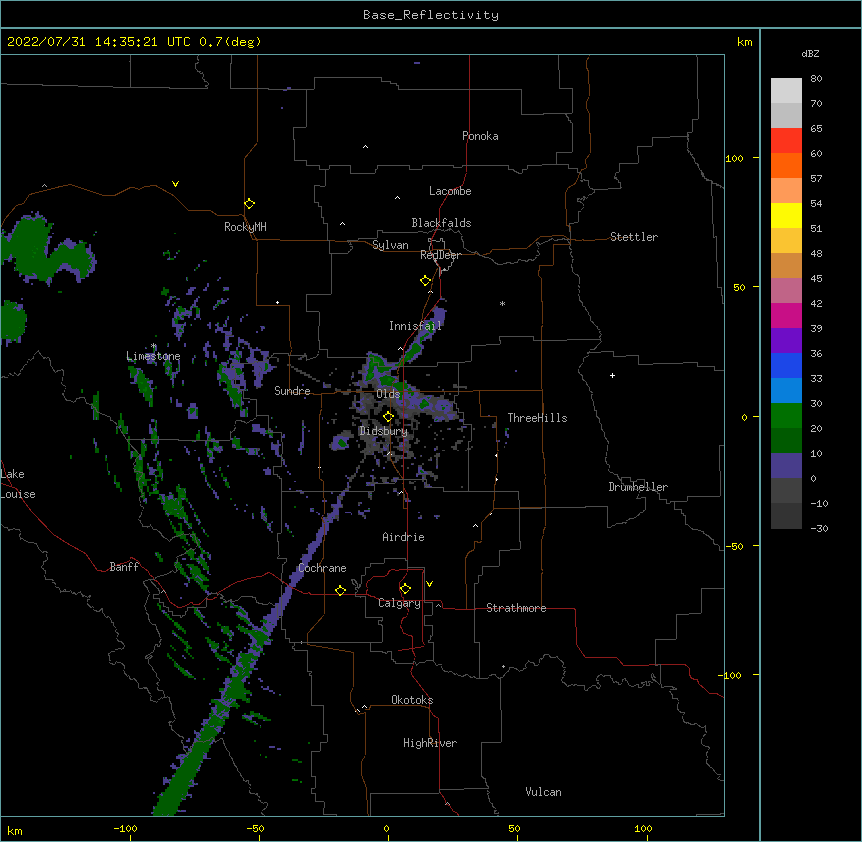Click the white 80 dBZ legend swatch

click(786, 90)
